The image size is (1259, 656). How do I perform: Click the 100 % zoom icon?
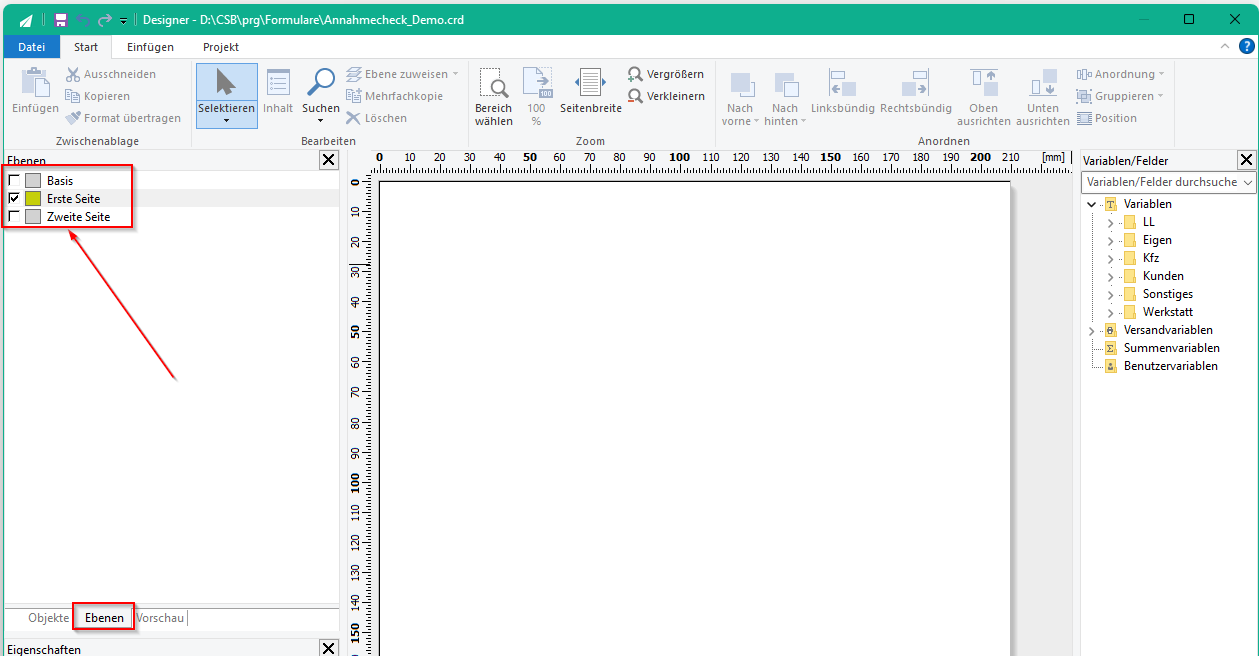click(x=537, y=83)
